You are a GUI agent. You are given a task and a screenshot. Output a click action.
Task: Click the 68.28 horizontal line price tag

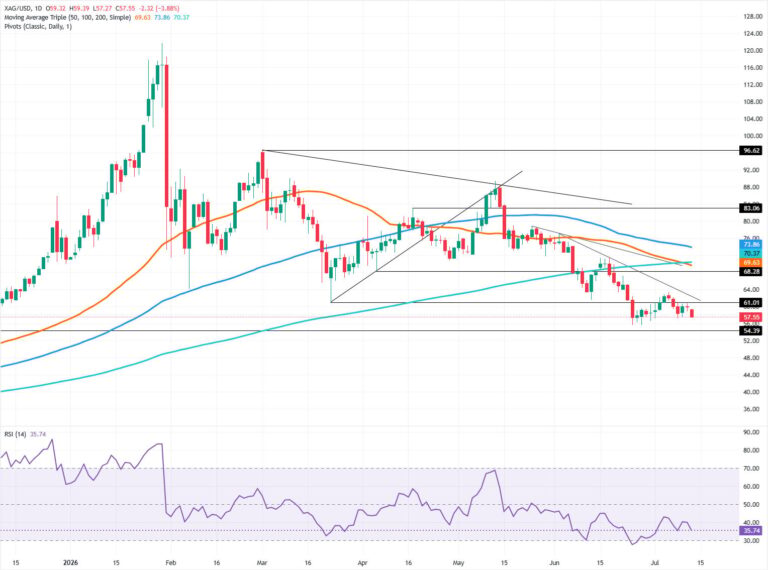[751, 271]
